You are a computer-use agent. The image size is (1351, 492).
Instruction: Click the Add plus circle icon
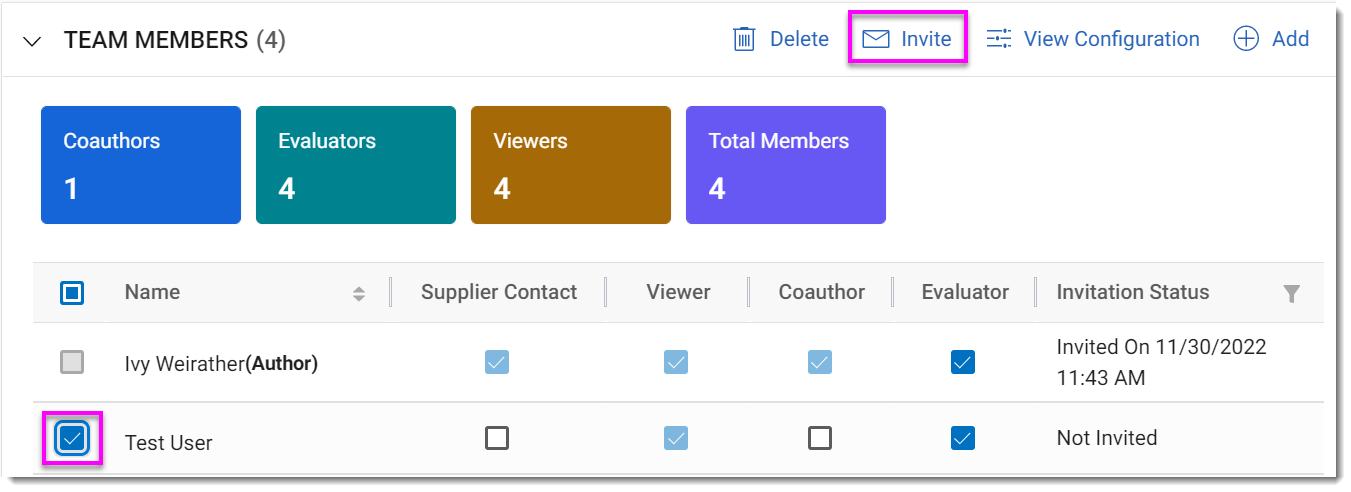(x=1245, y=39)
